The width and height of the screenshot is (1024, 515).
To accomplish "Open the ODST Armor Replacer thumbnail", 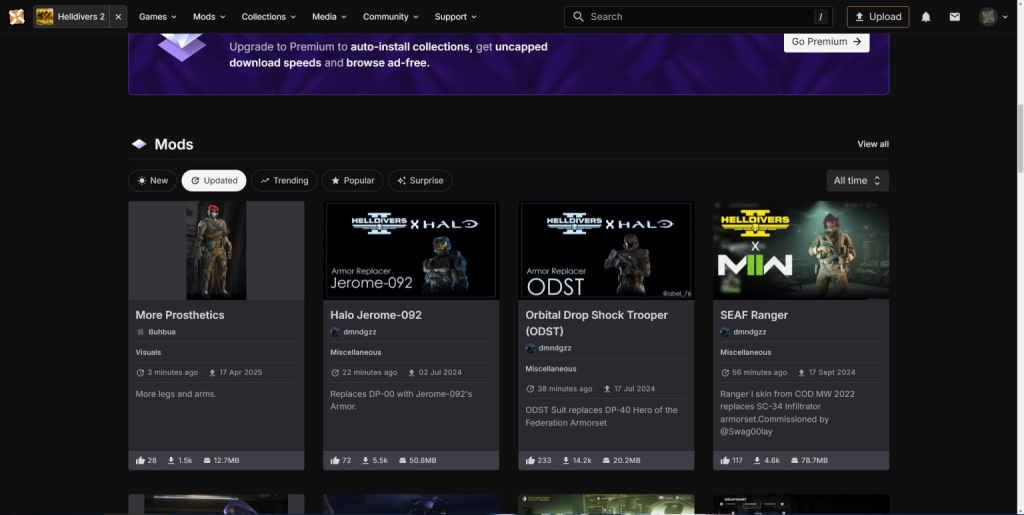I will 606,251.
